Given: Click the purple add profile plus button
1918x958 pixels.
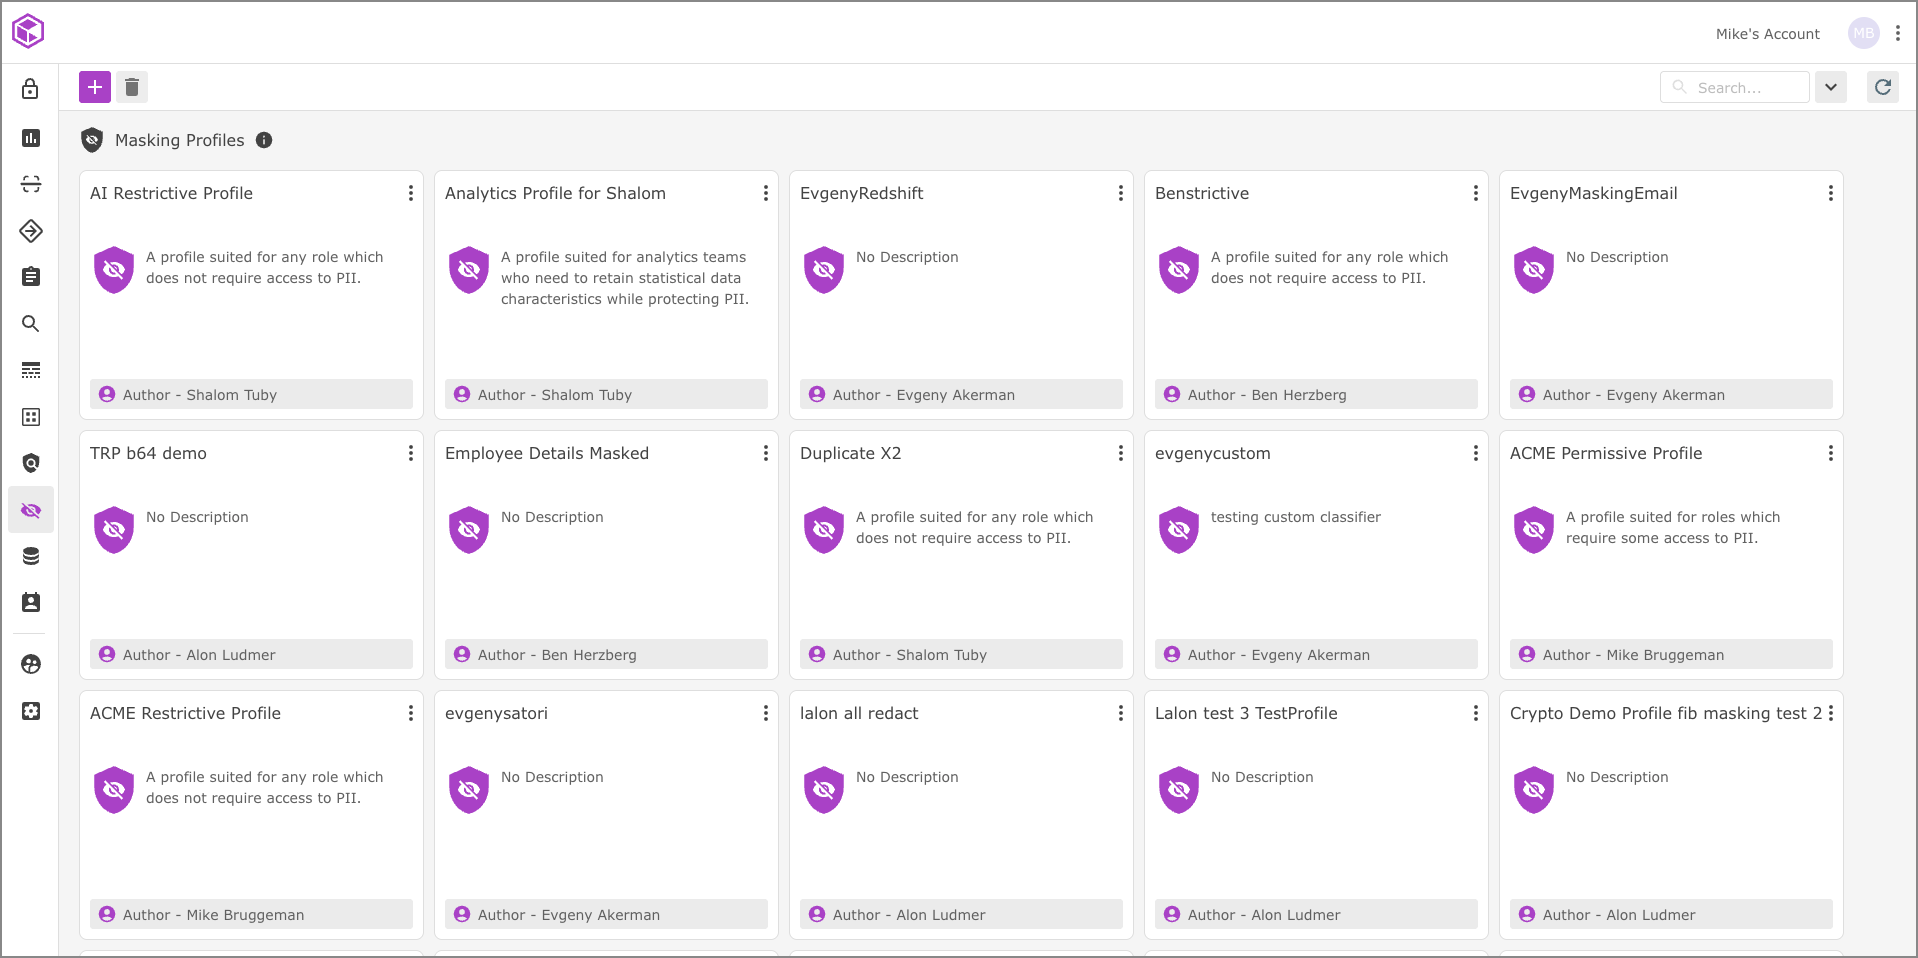Looking at the screenshot, I should tap(95, 87).
